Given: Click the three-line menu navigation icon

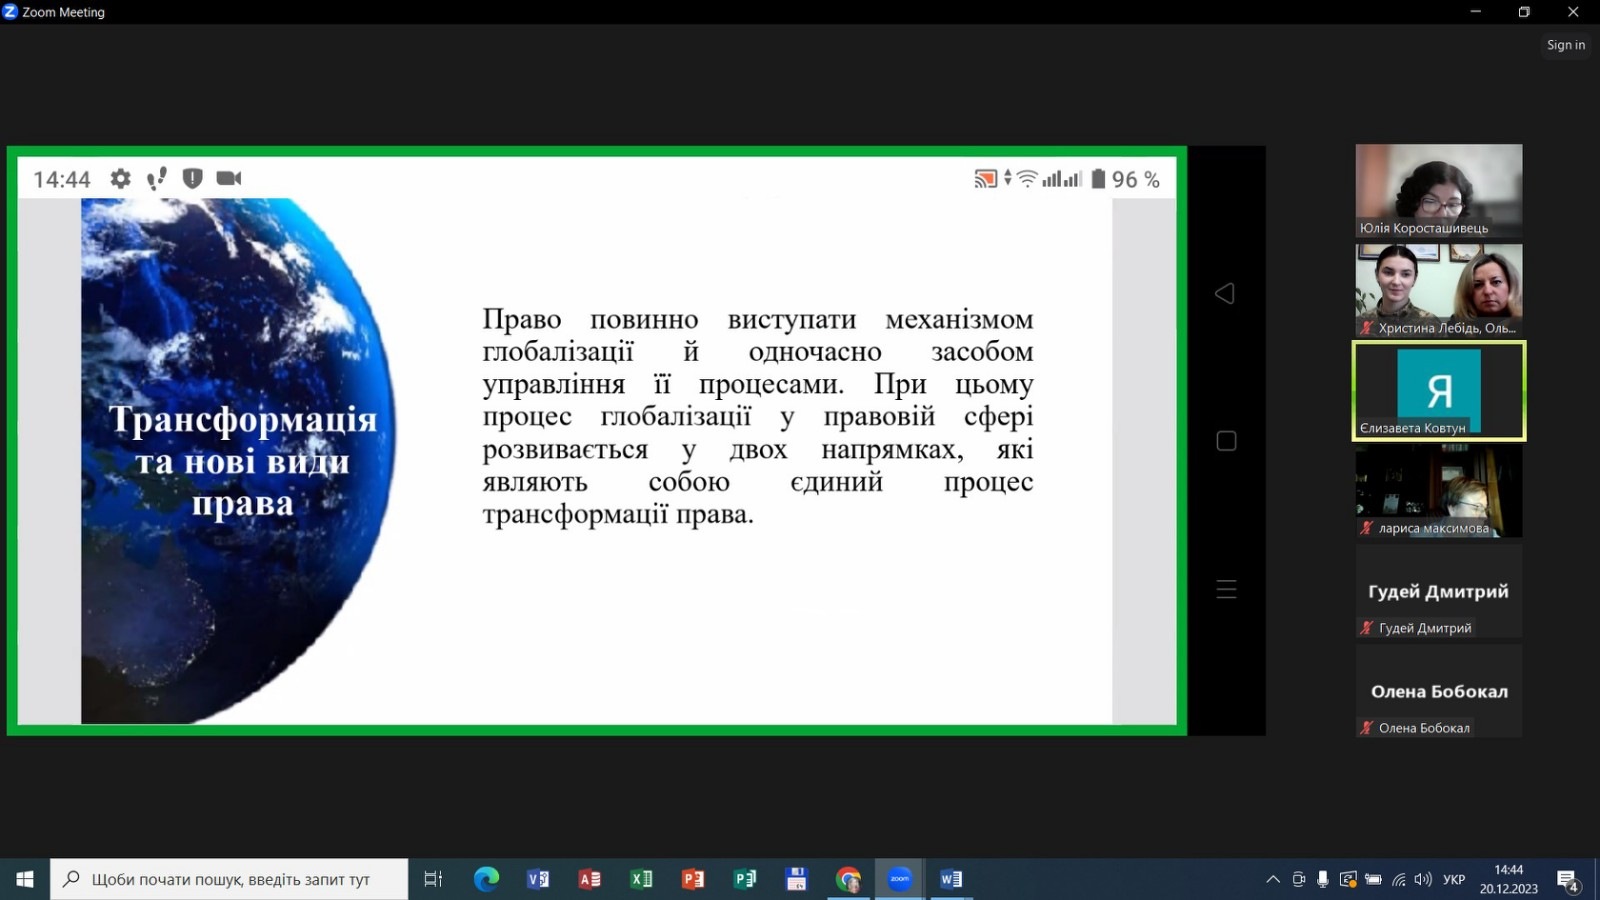Looking at the screenshot, I should point(1226,589).
